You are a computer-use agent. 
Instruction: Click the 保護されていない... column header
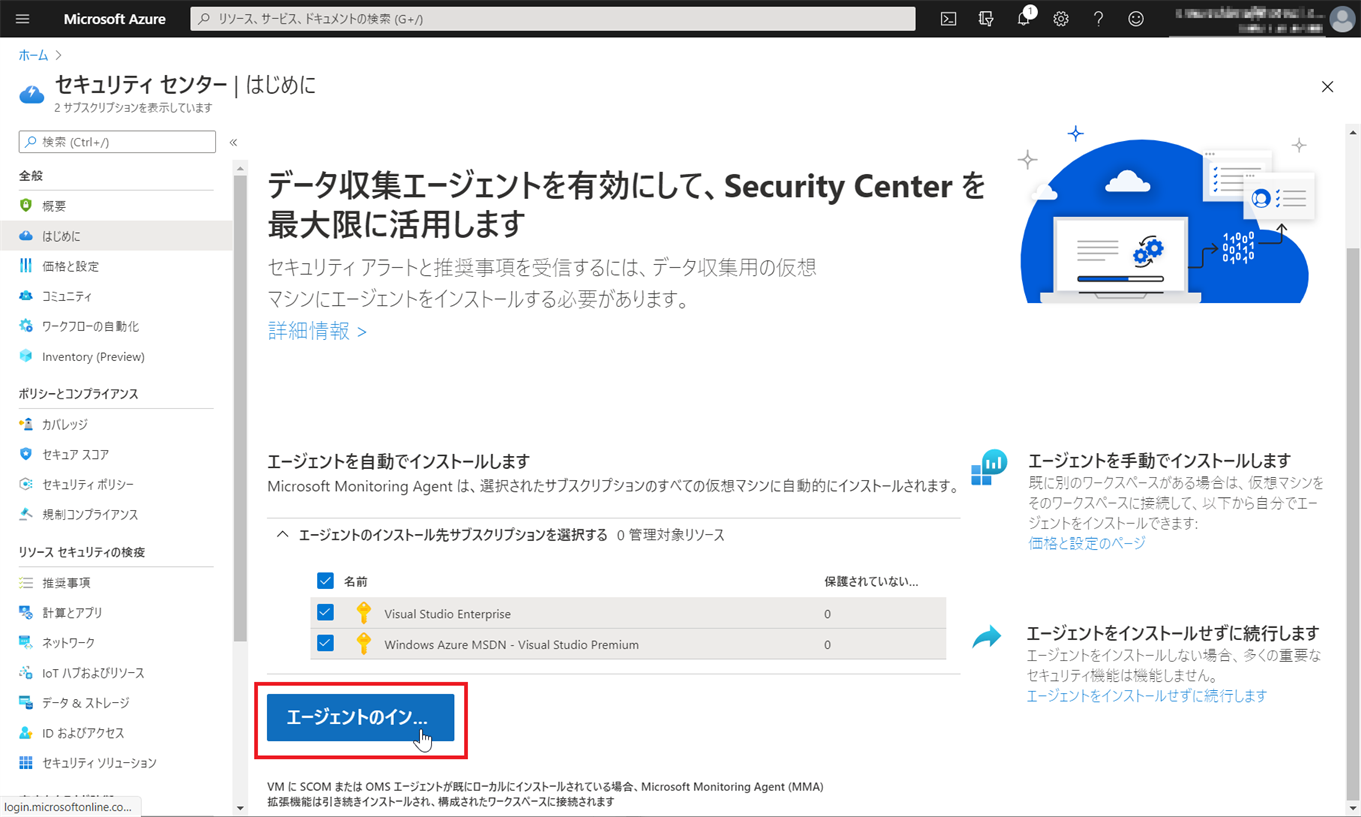[871, 581]
